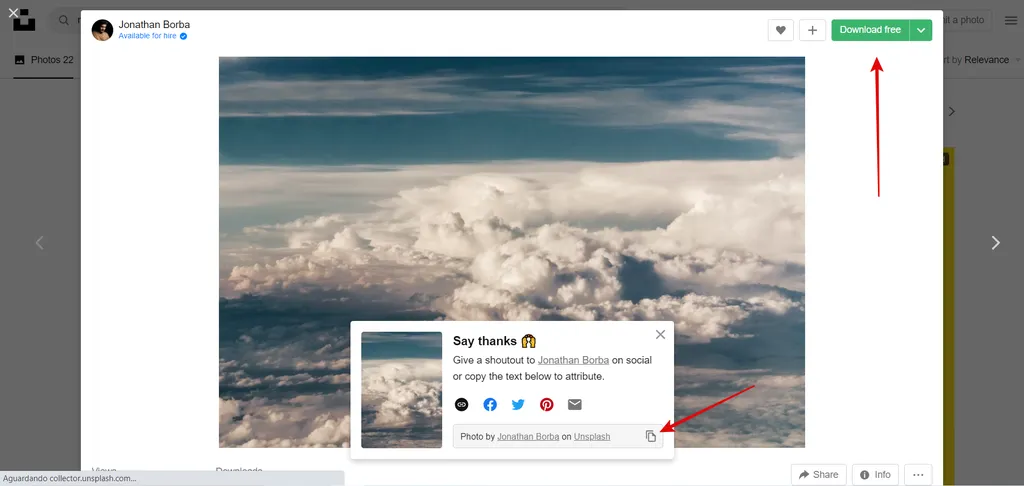Close the photo modal with the X icon
1024x486 pixels.
pyautogui.click(x=13, y=12)
